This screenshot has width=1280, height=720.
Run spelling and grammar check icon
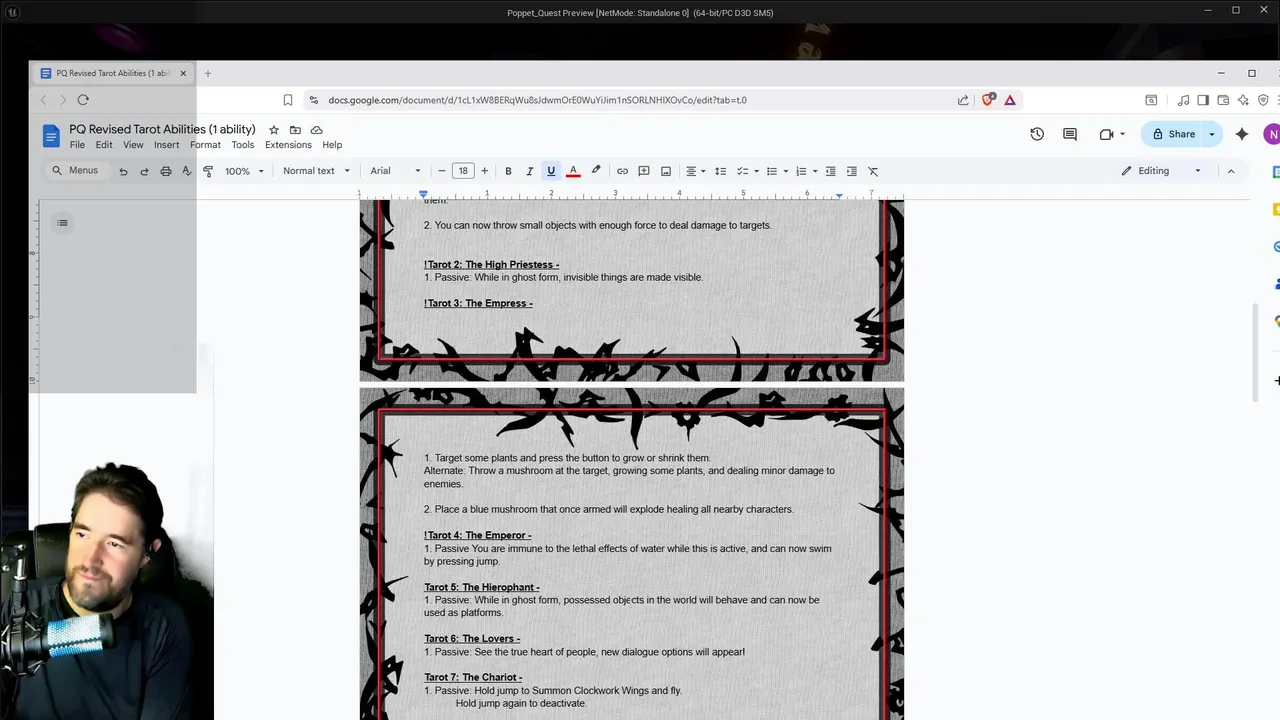click(x=187, y=171)
